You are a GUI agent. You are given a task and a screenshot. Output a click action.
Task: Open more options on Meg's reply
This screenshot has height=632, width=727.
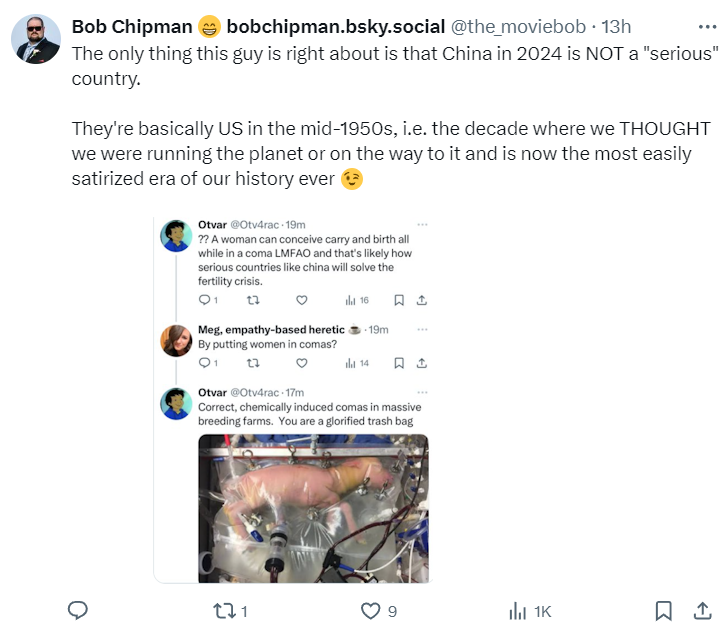[x=421, y=329]
